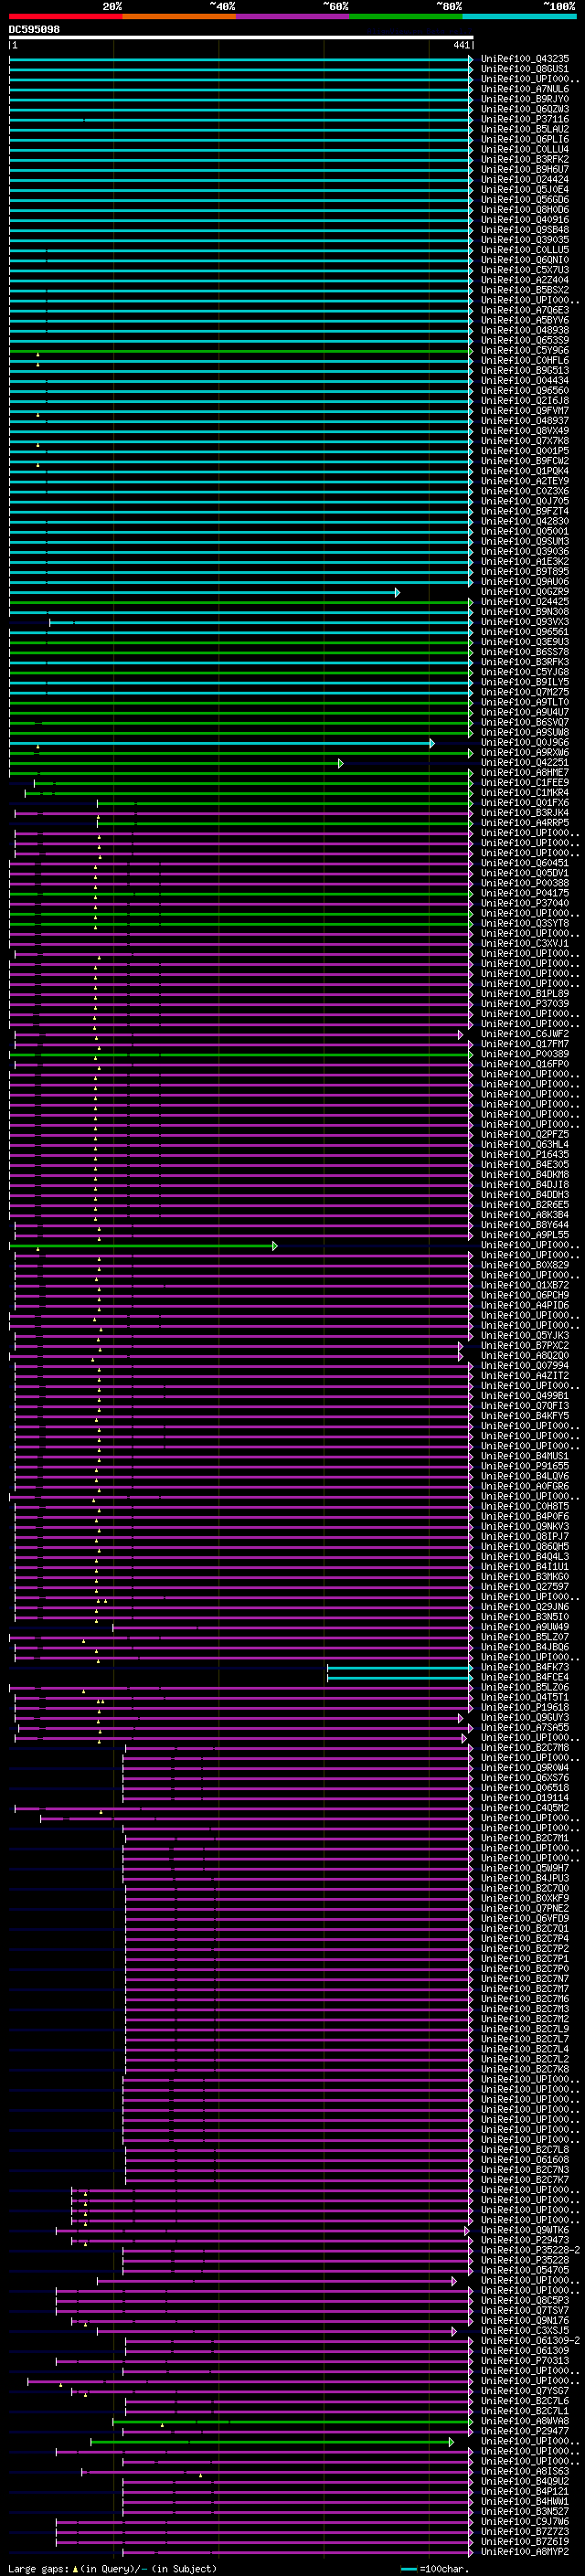585x2576 pixels.
Task: Select the UniRef100_Q9FVM7 label
Action: pyautogui.click(x=525, y=410)
